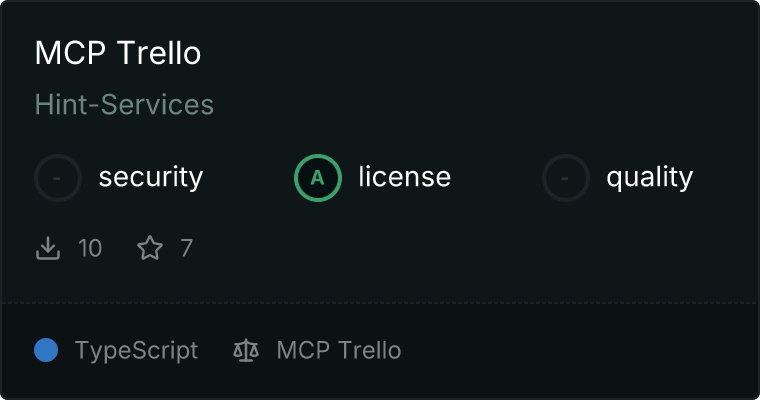Click the star count of 7
Viewport: 760px width, 400px height.
(187, 248)
